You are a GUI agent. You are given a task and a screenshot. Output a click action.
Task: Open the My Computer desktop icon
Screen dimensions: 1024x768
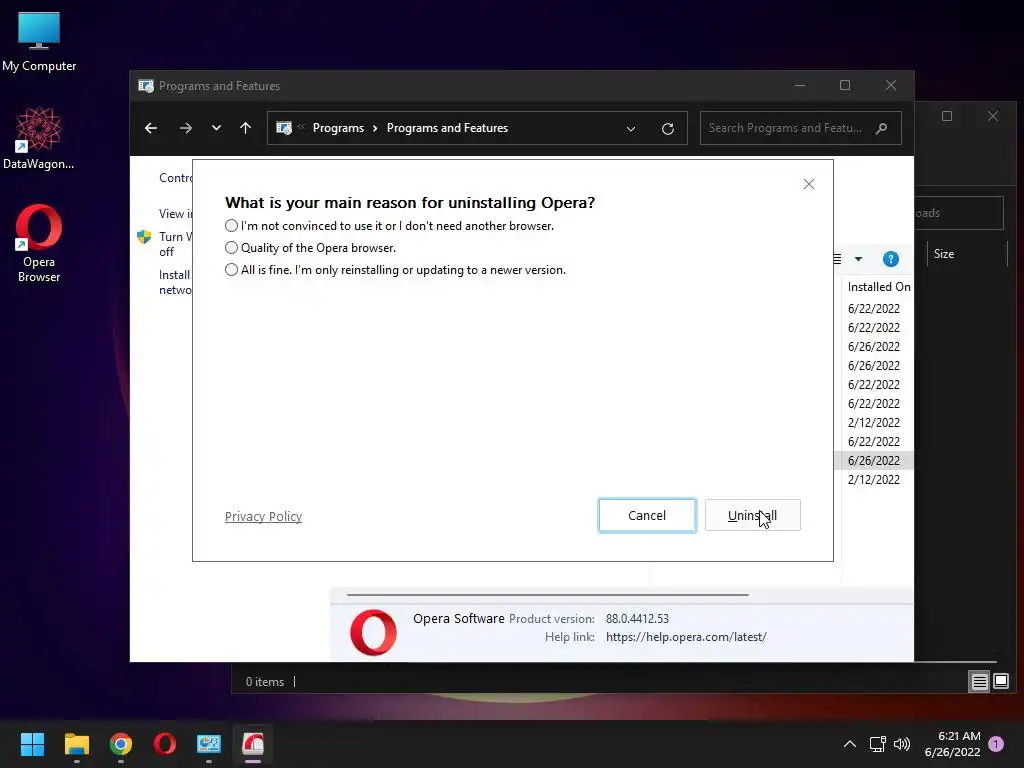coord(39,41)
